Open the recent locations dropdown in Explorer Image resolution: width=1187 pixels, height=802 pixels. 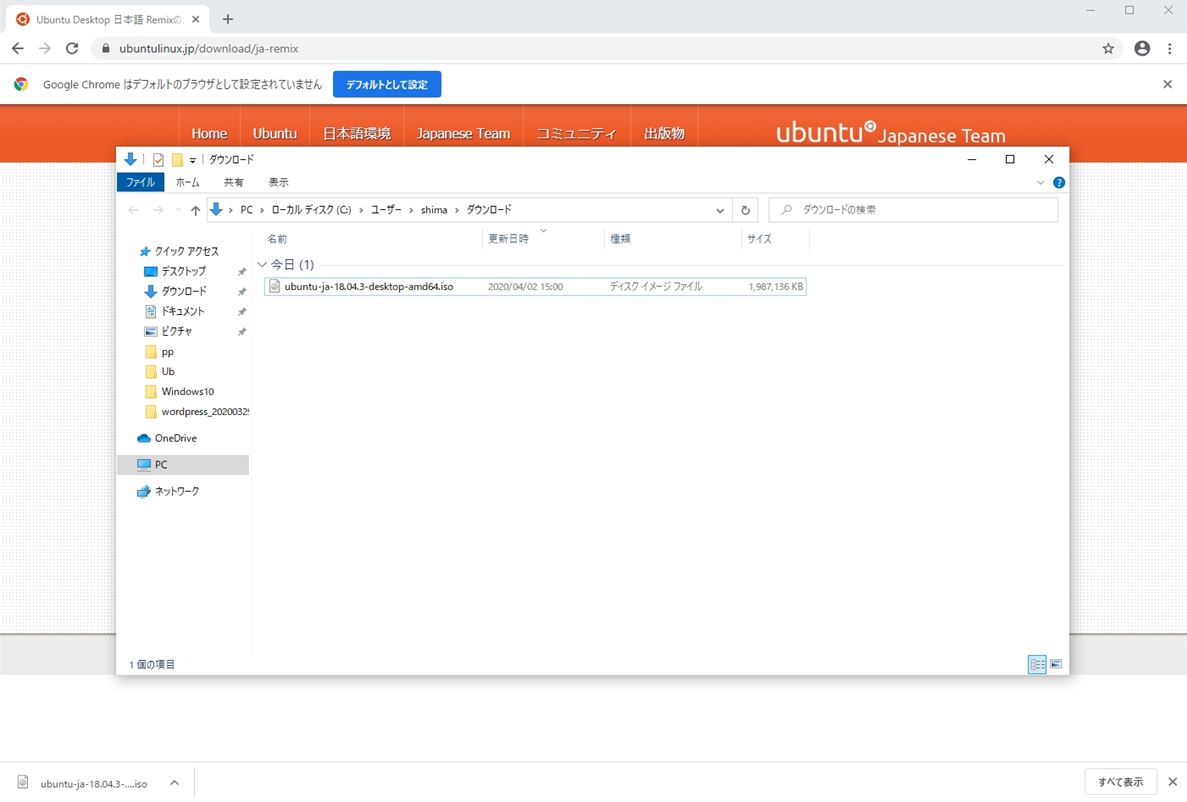(178, 210)
